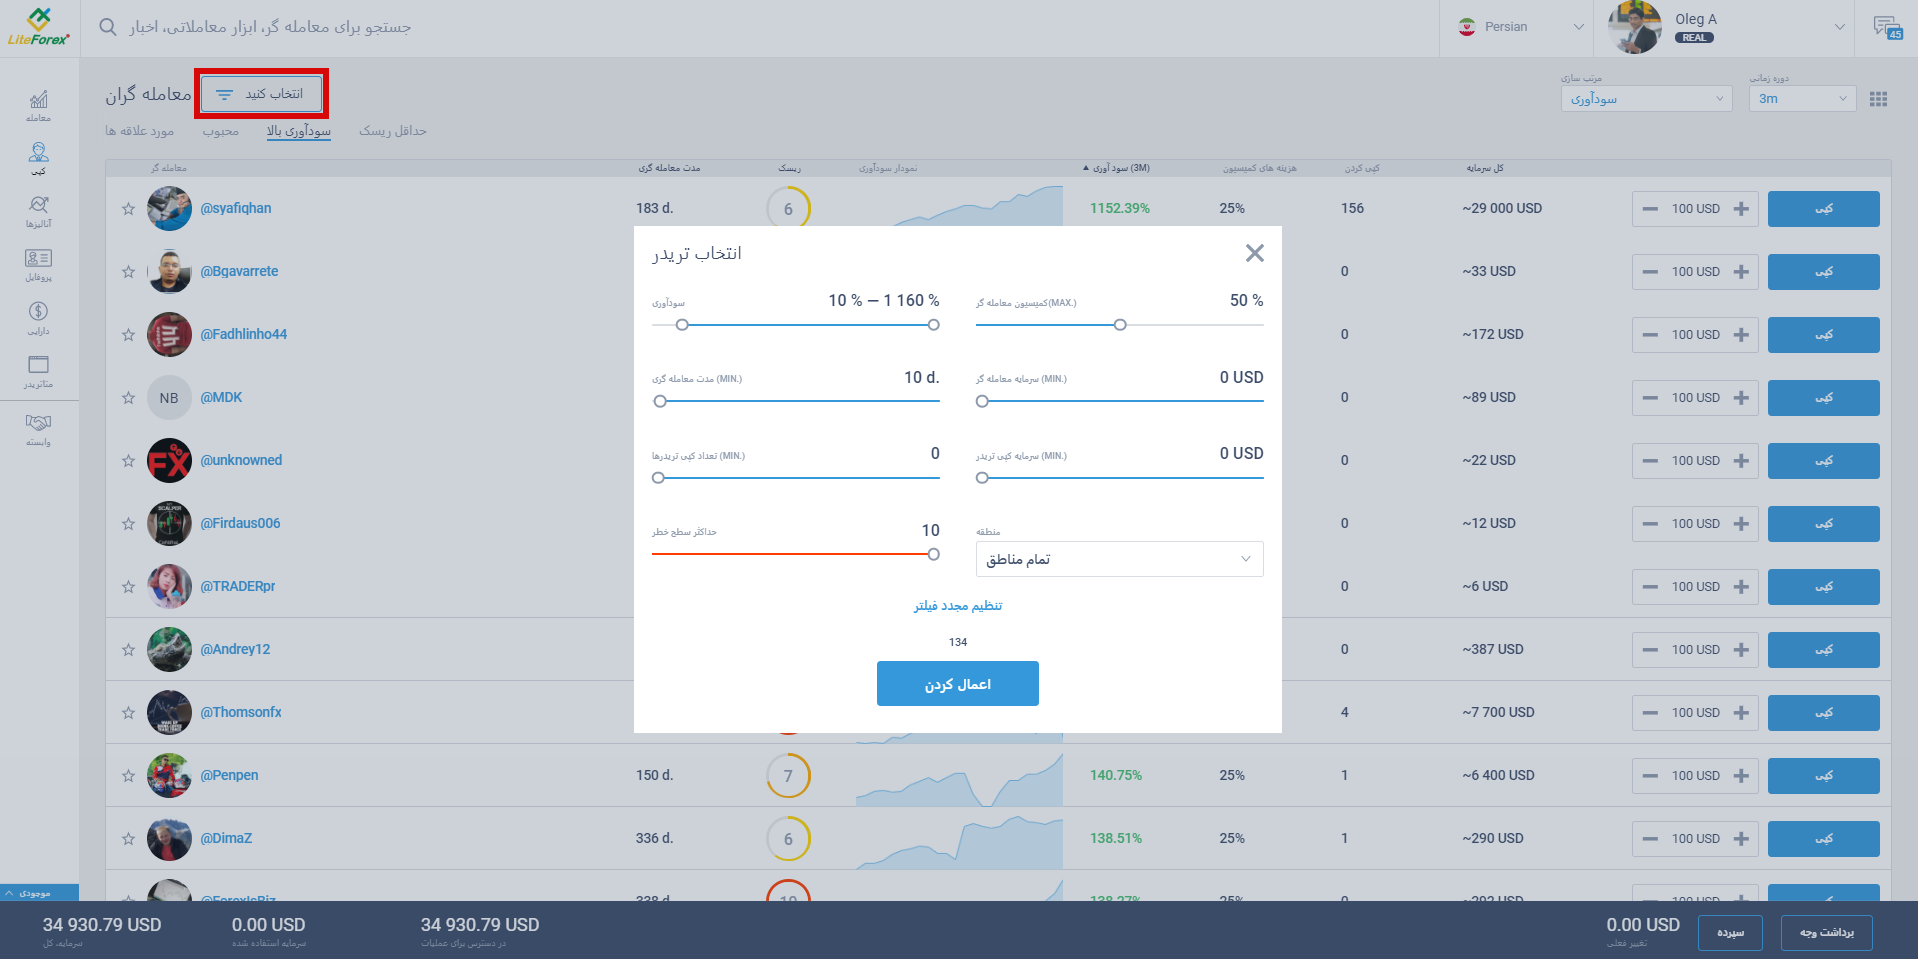This screenshot has width=1918, height=959.
Task: Expand the balance panel tab at bottom
Action: pyautogui.click(x=39, y=893)
